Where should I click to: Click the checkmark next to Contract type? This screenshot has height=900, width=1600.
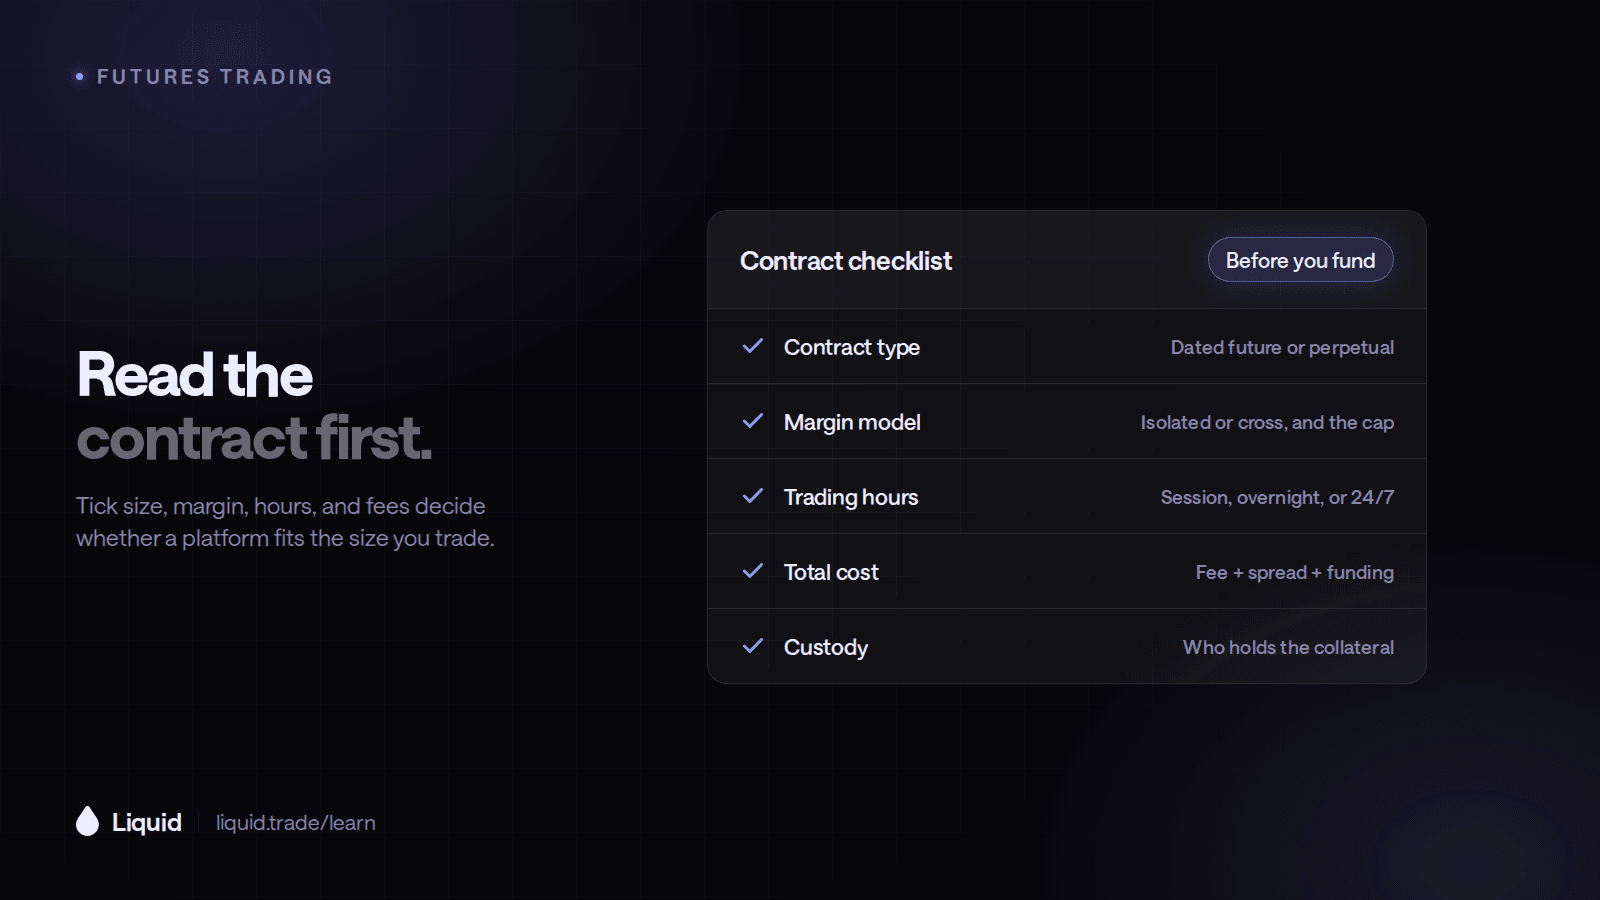tap(753, 346)
